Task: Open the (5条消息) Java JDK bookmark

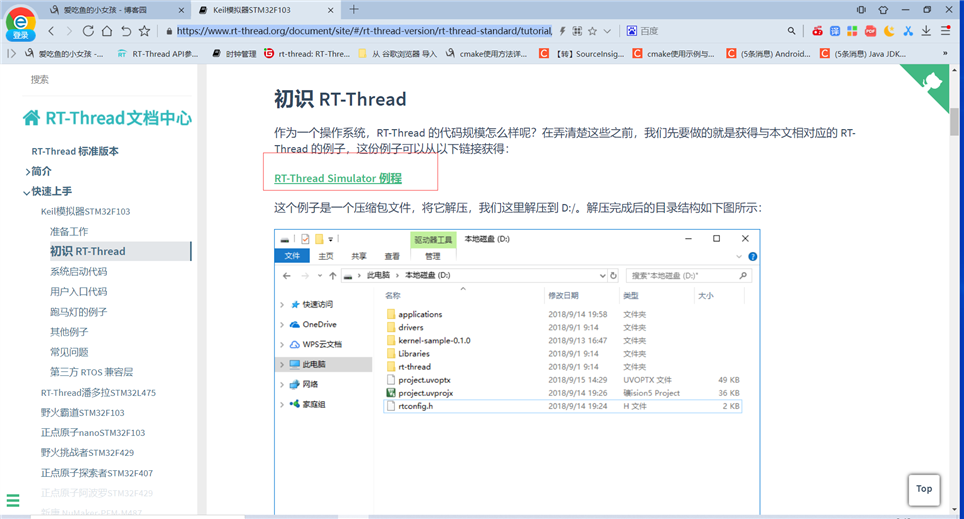Action: (863, 53)
